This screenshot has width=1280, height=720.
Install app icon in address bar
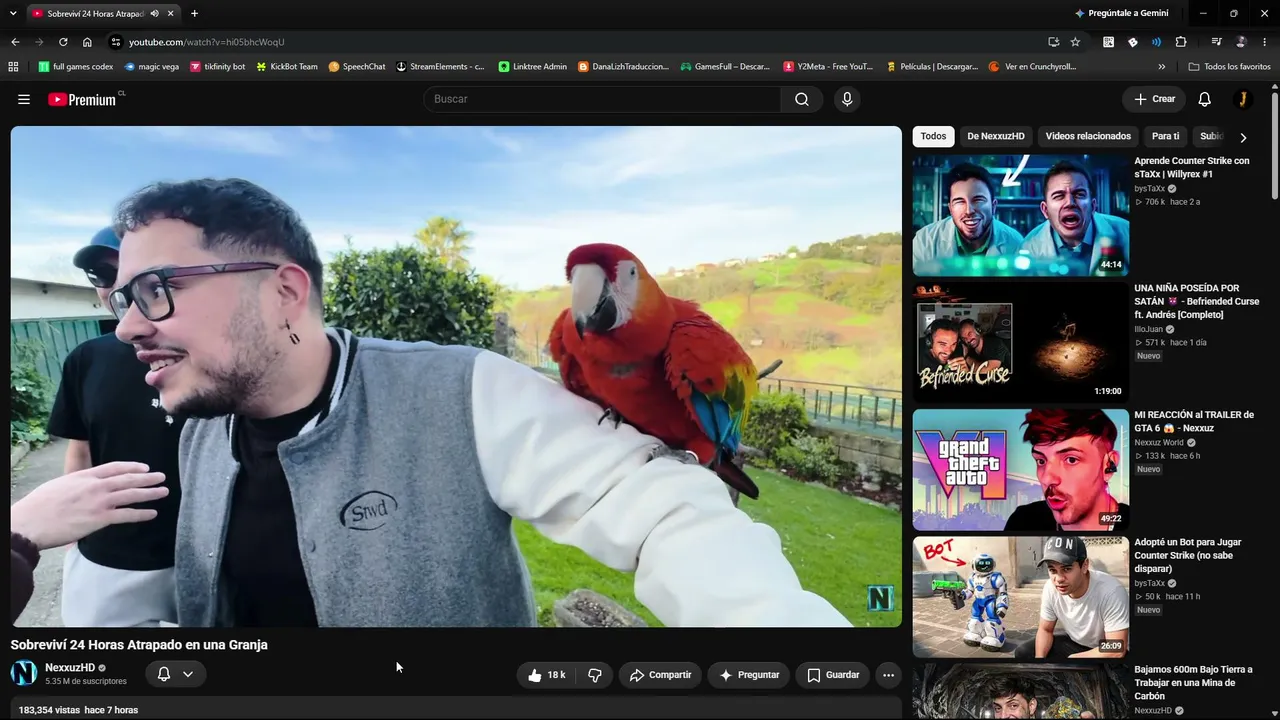pyautogui.click(x=1053, y=42)
